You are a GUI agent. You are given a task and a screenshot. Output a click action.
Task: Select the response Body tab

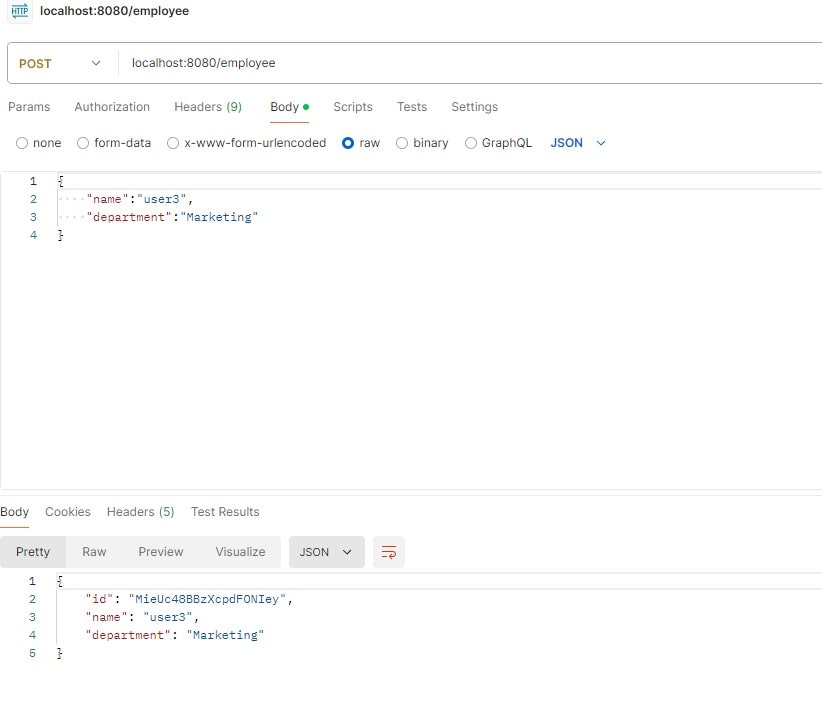click(15, 512)
